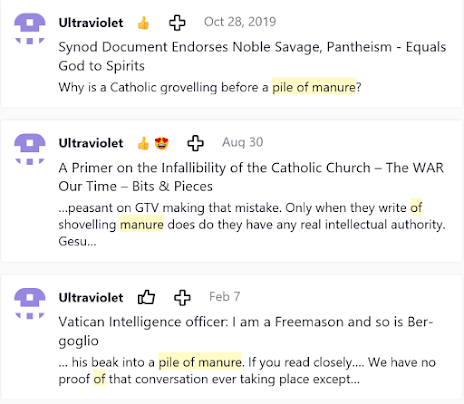Image resolution: width=464 pixels, height=404 pixels.
Task: Open Primer on Infallibility of Catholic Church post
Action: (x=251, y=177)
